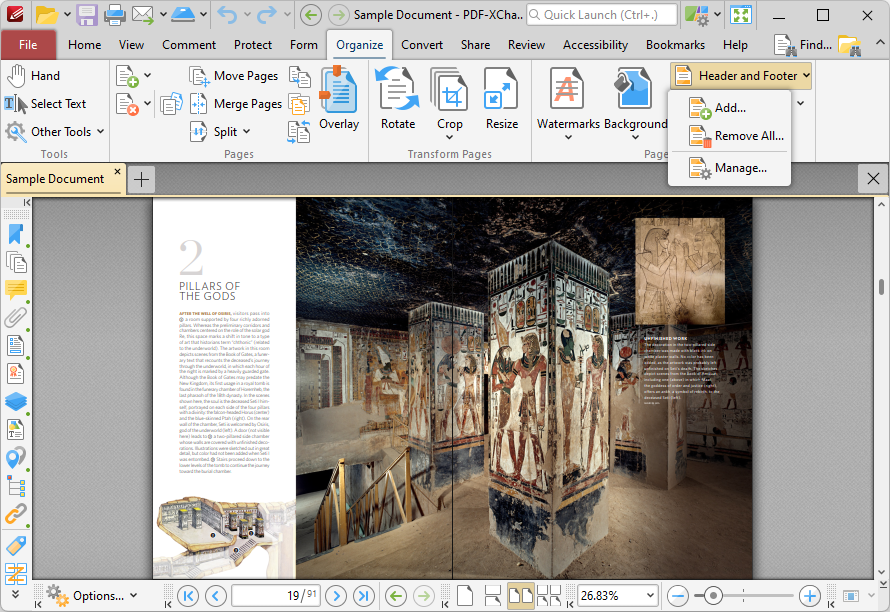The width and height of the screenshot is (890, 612).
Task: Click the page number field
Action: tap(276, 596)
